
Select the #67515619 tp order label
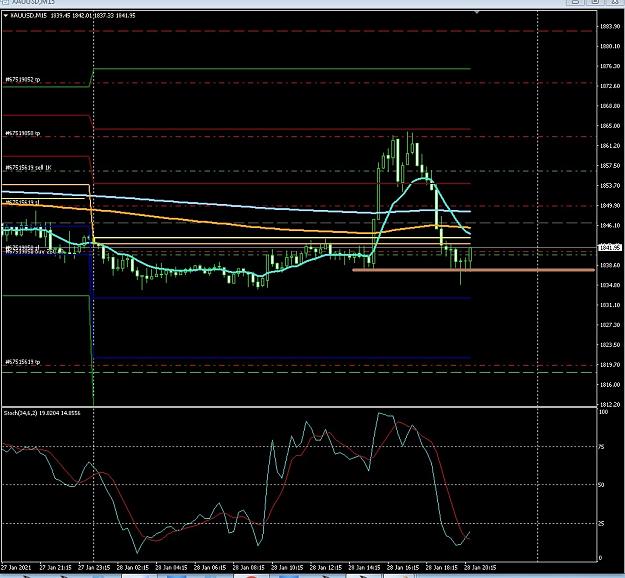(x=23, y=362)
